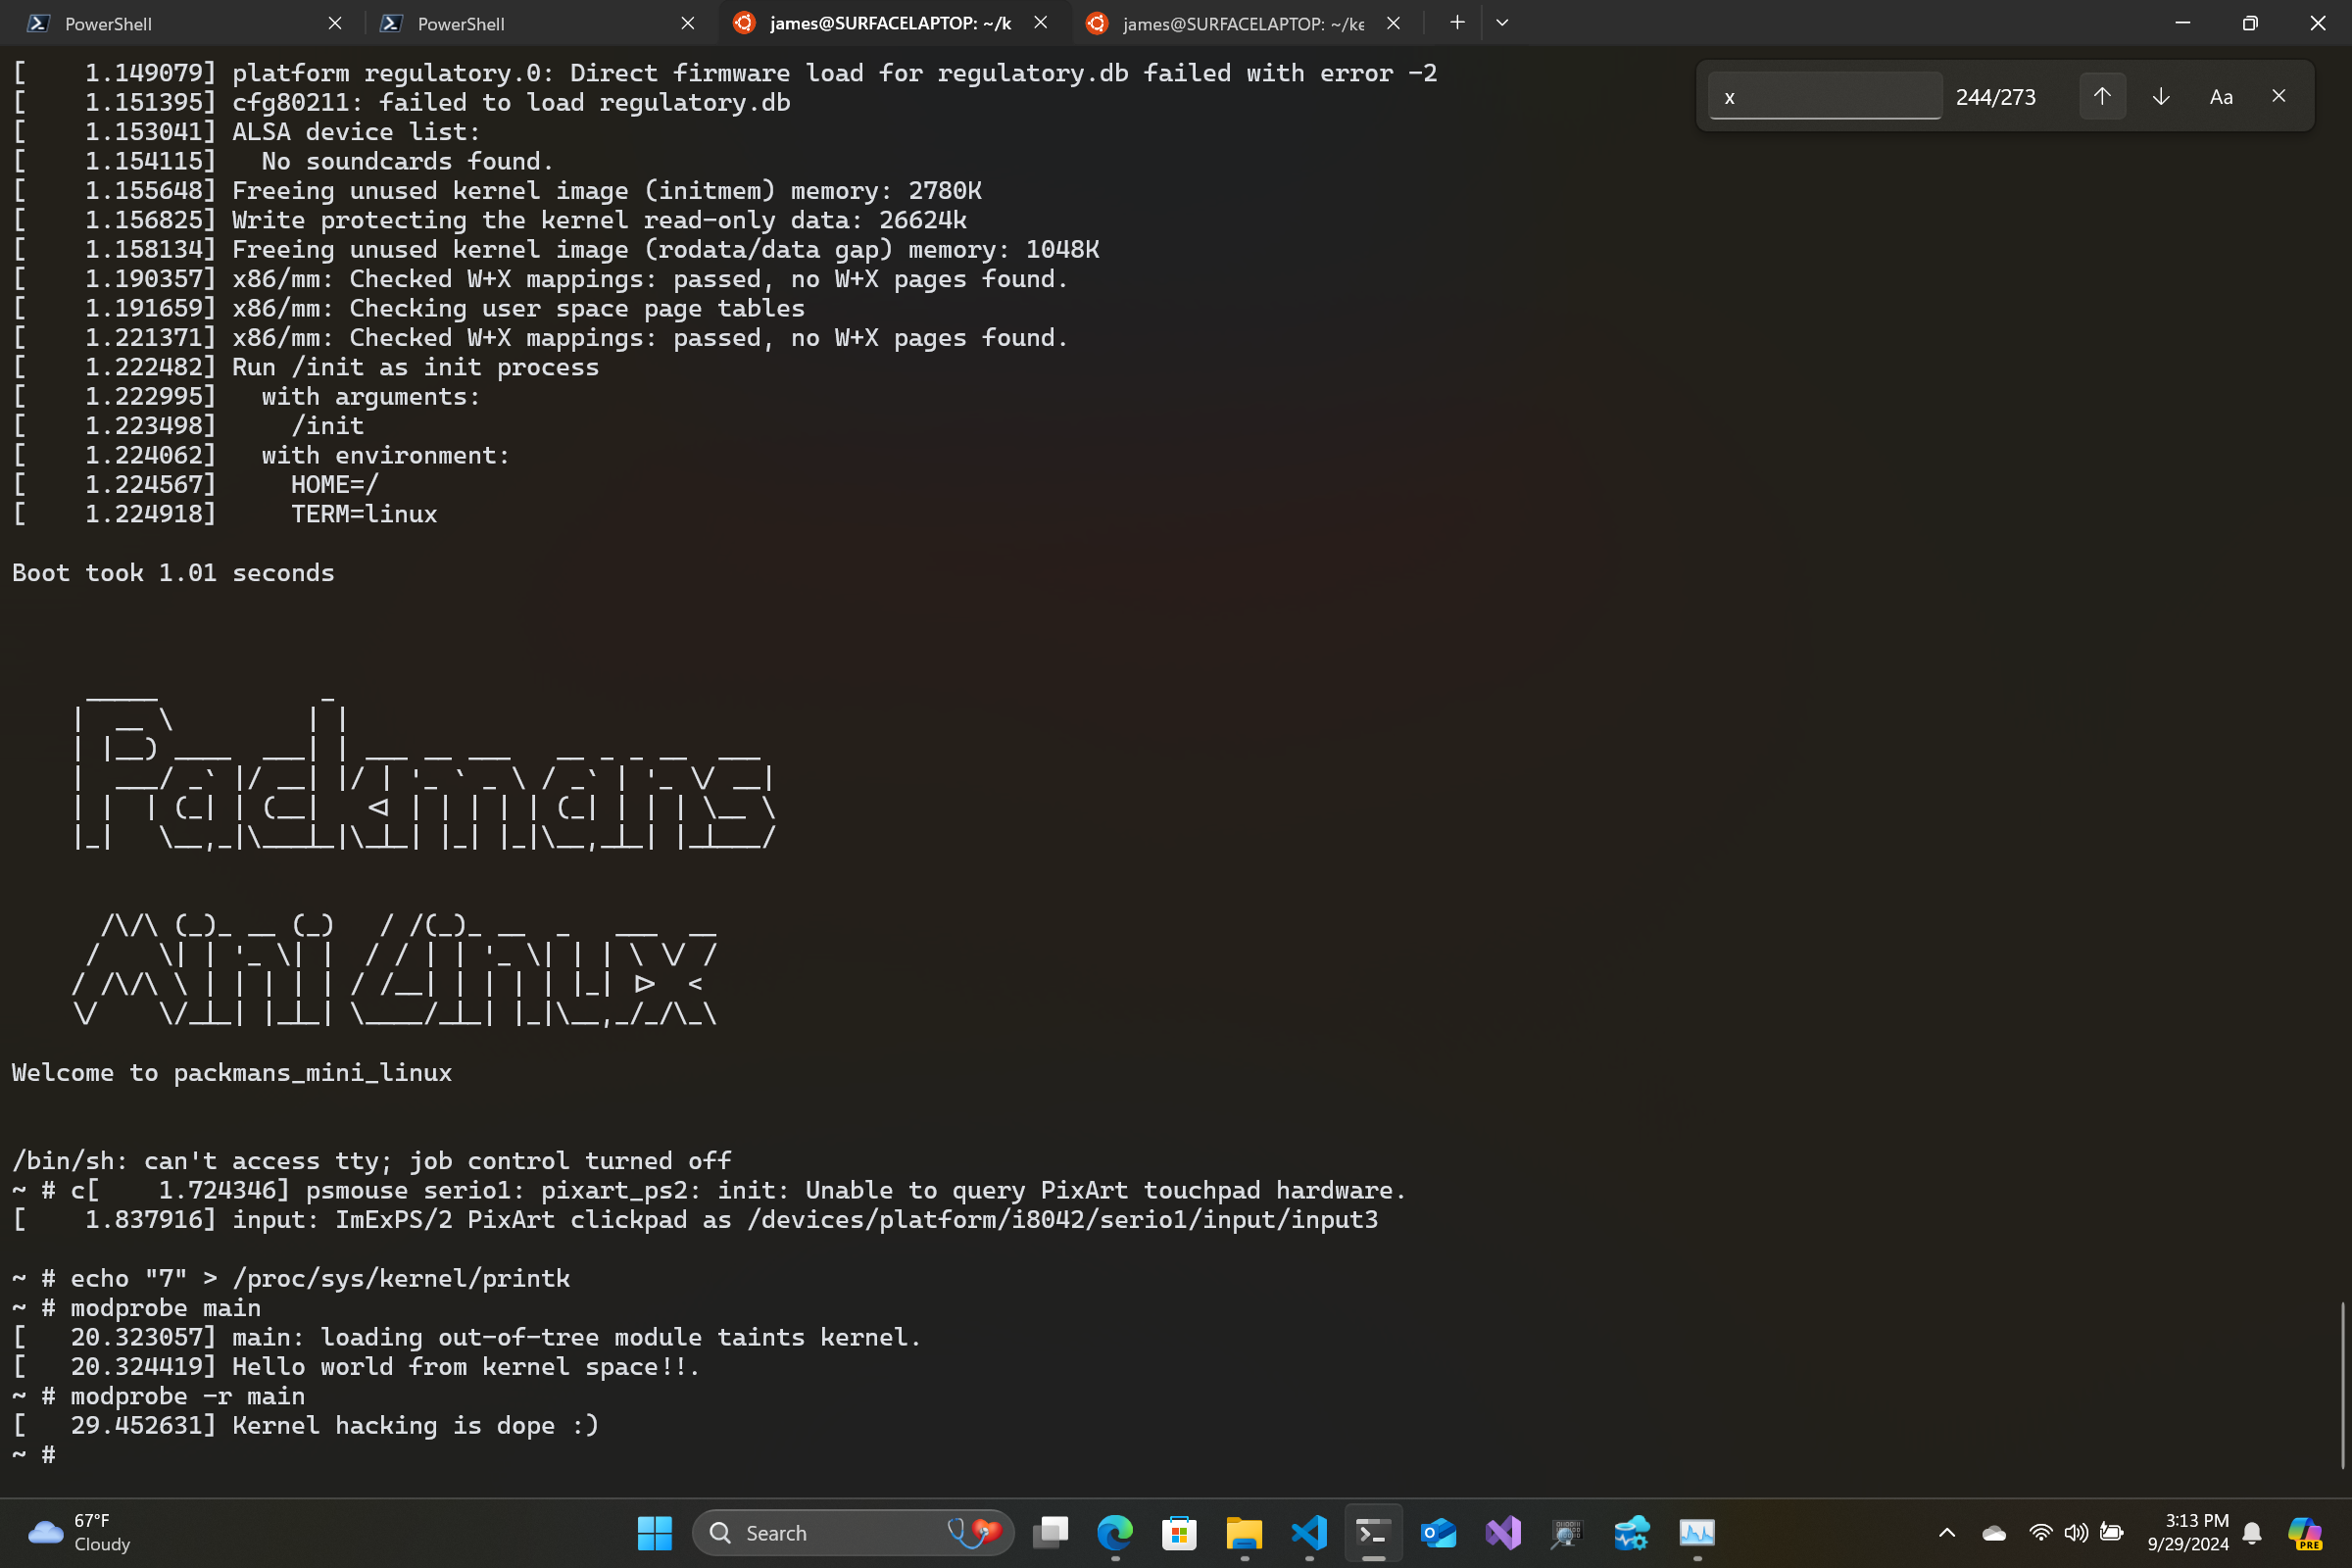Open a new terminal tab
The width and height of the screenshot is (2352, 1568).
pyautogui.click(x=1457, y=23)
